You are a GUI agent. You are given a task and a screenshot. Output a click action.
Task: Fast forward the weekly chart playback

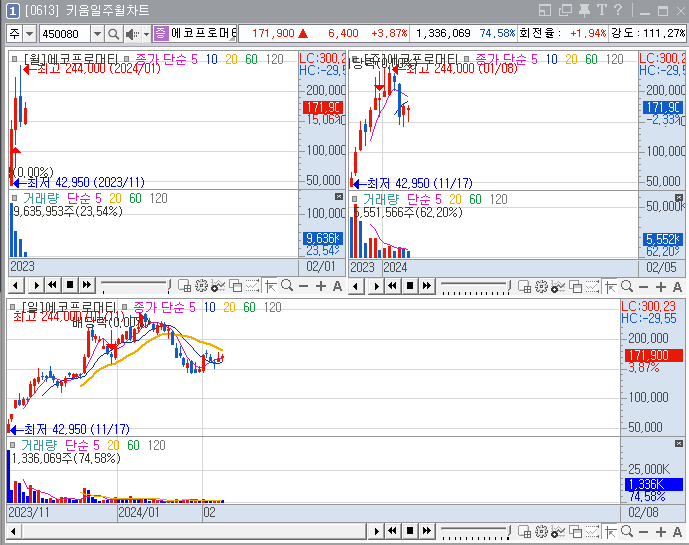427,287
